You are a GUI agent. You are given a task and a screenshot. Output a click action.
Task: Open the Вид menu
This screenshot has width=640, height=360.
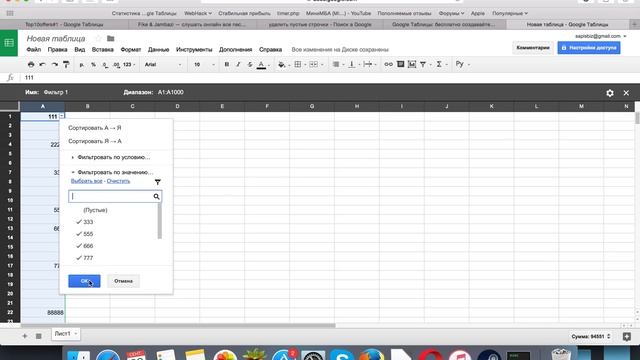[80, 49]
